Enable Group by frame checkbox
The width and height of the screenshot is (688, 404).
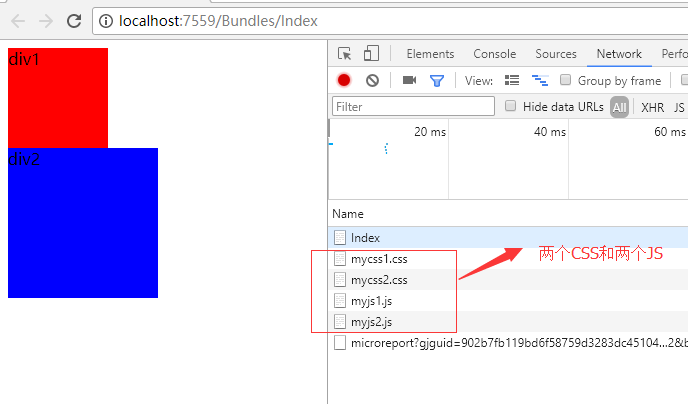point(566,80)
